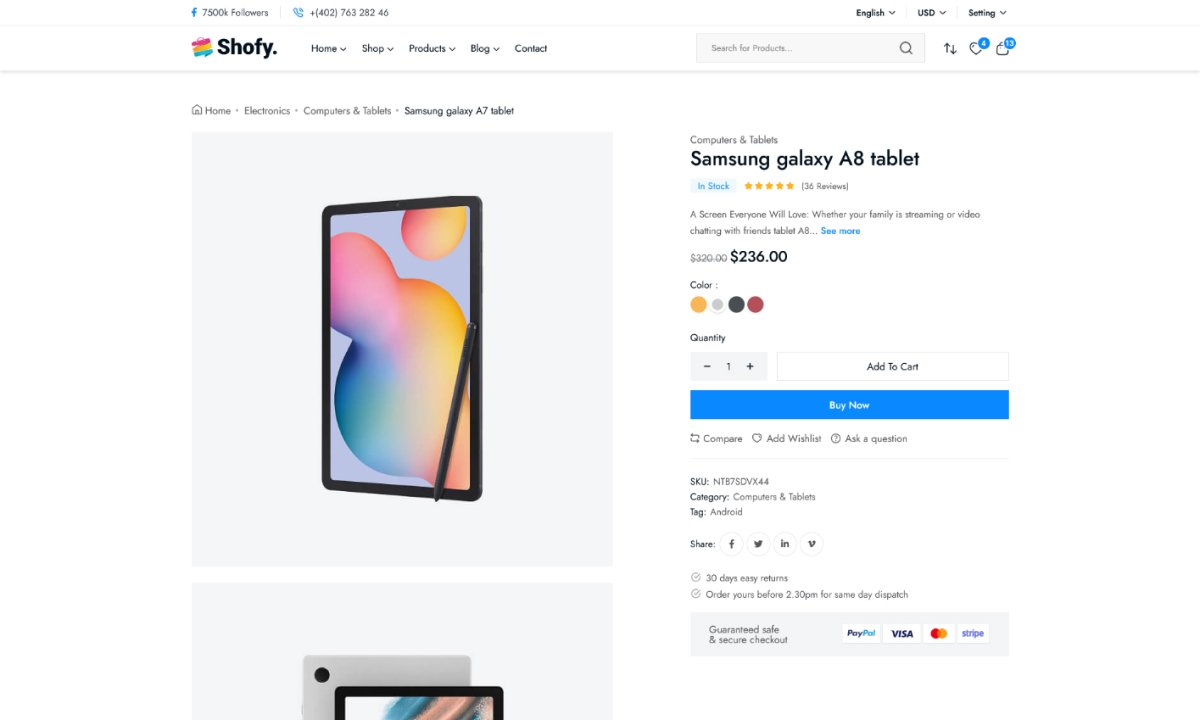Screen dimensions: 1200x720
Task: Go to the Contact menu item
Action: [530, 48]
